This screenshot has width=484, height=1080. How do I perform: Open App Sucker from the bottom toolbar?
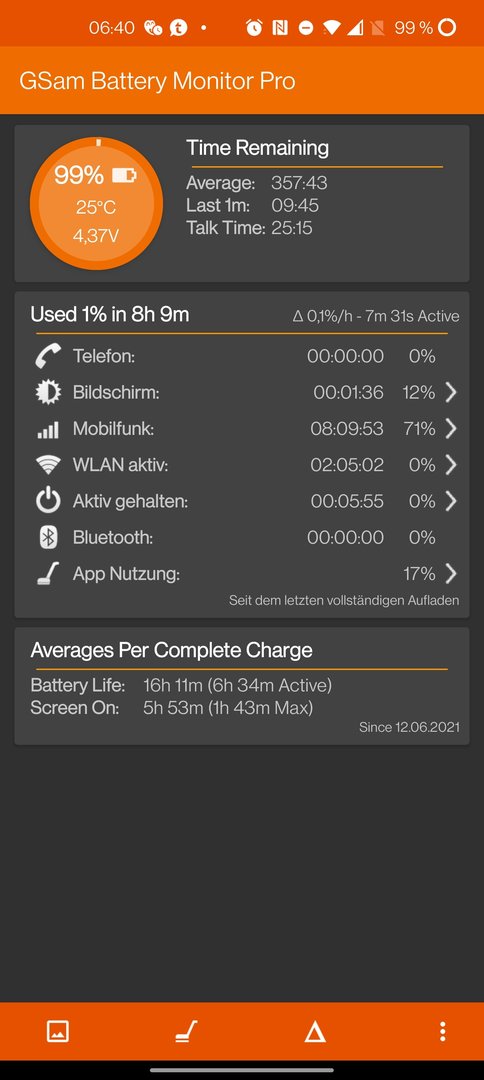tap(186, 1031)
